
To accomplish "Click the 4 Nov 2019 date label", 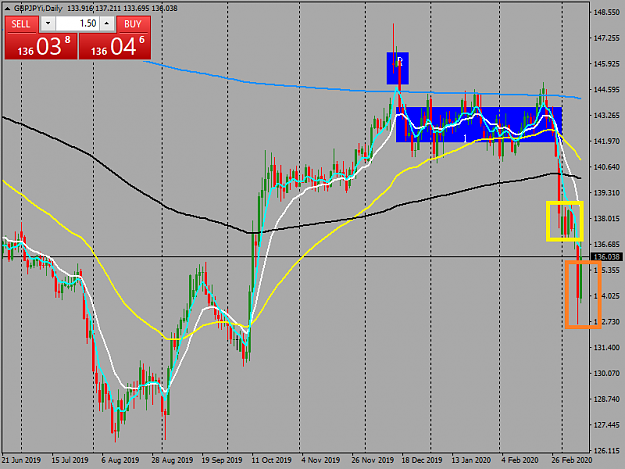I will 320,460.
